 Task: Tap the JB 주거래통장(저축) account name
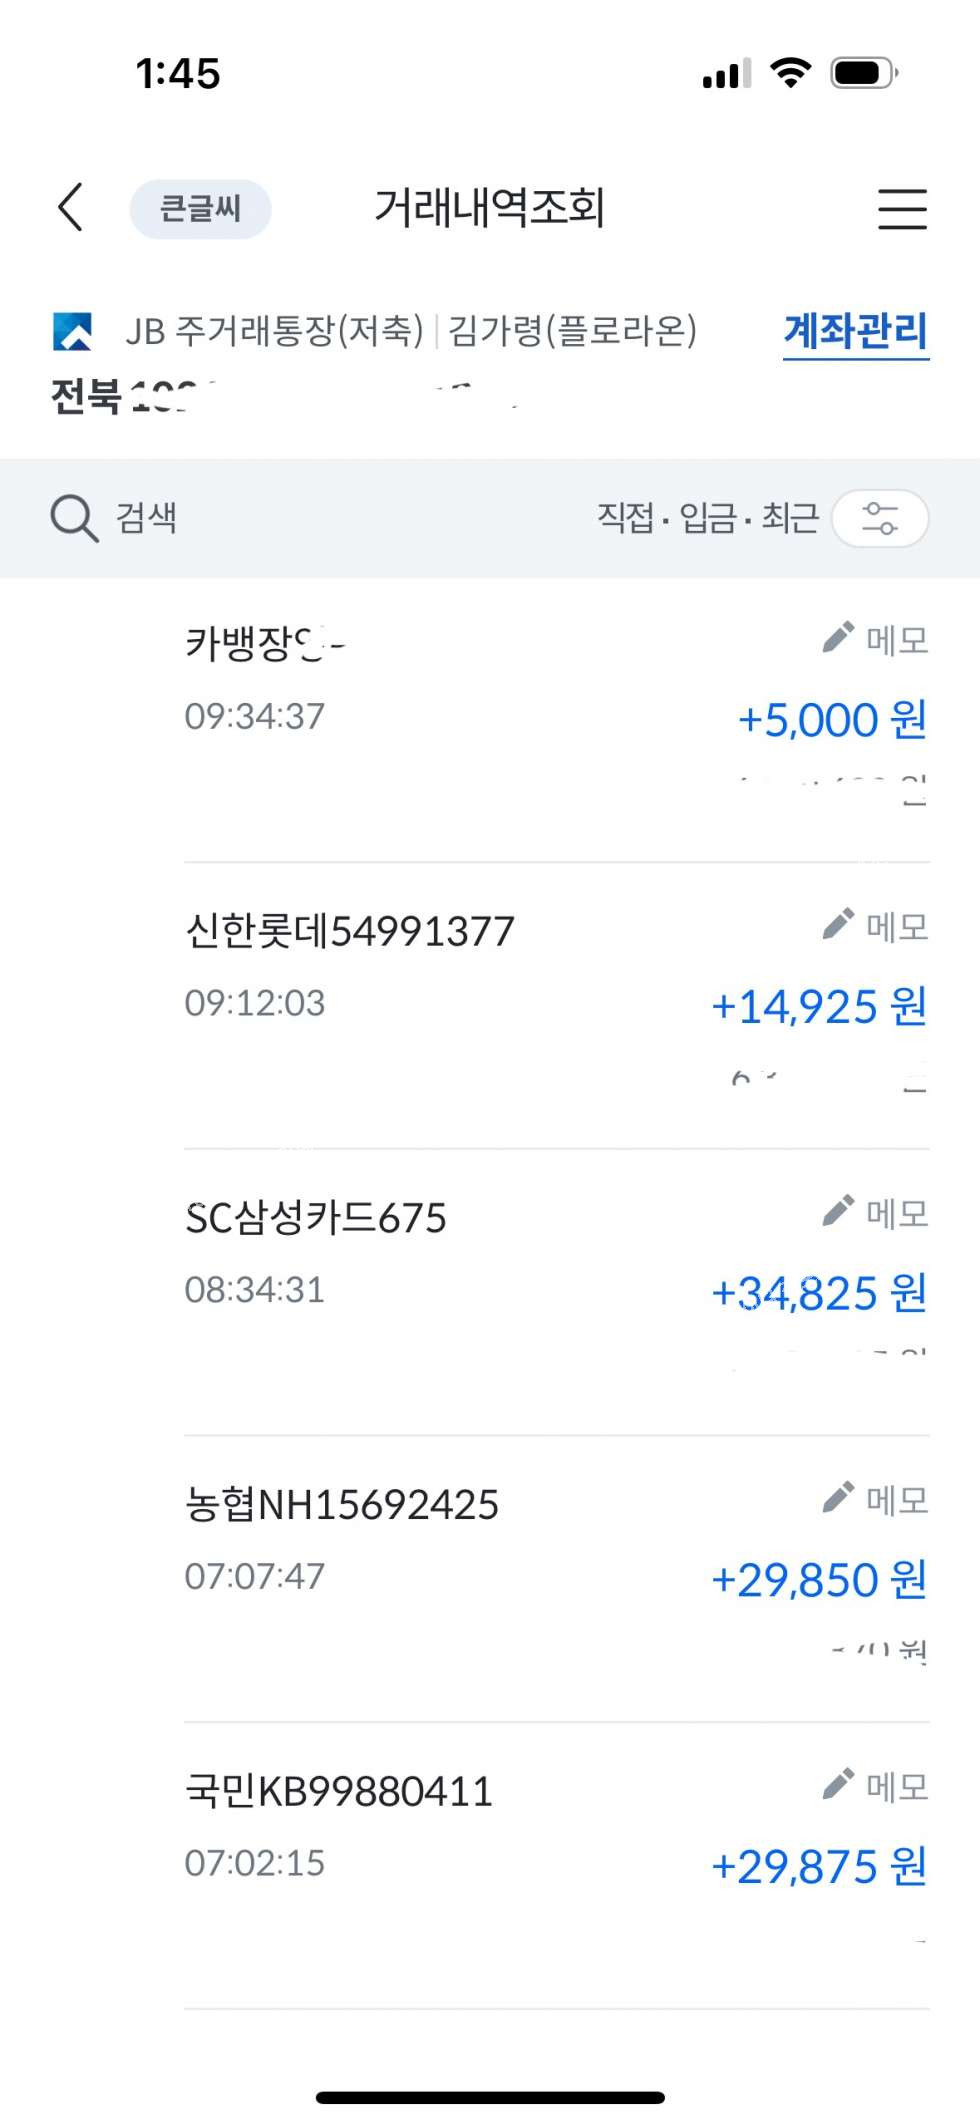coord(274,331)
